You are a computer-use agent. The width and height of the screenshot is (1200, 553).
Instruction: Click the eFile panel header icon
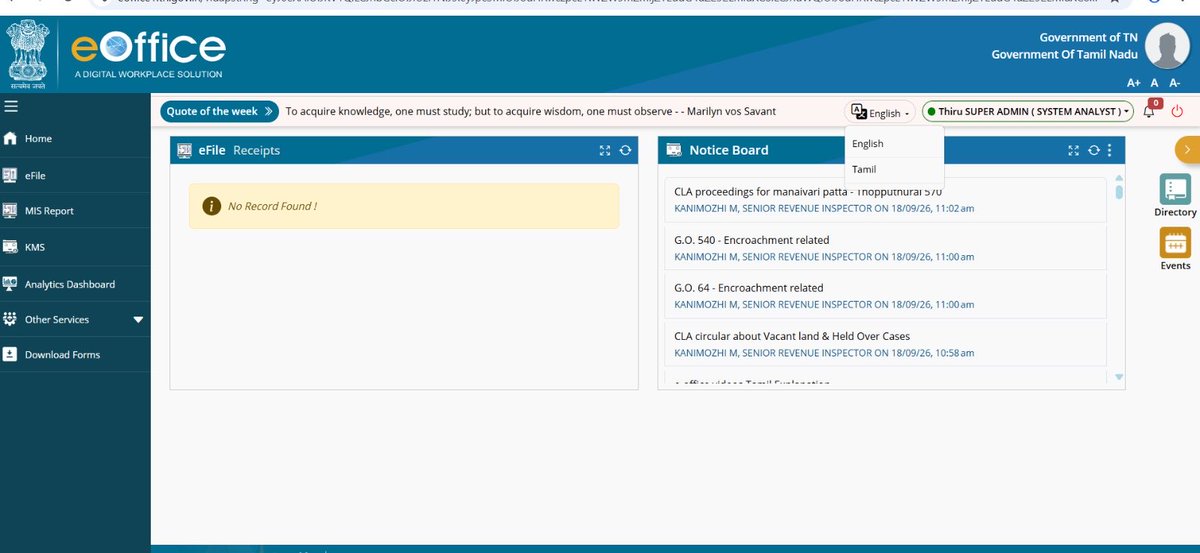(184, 150)
